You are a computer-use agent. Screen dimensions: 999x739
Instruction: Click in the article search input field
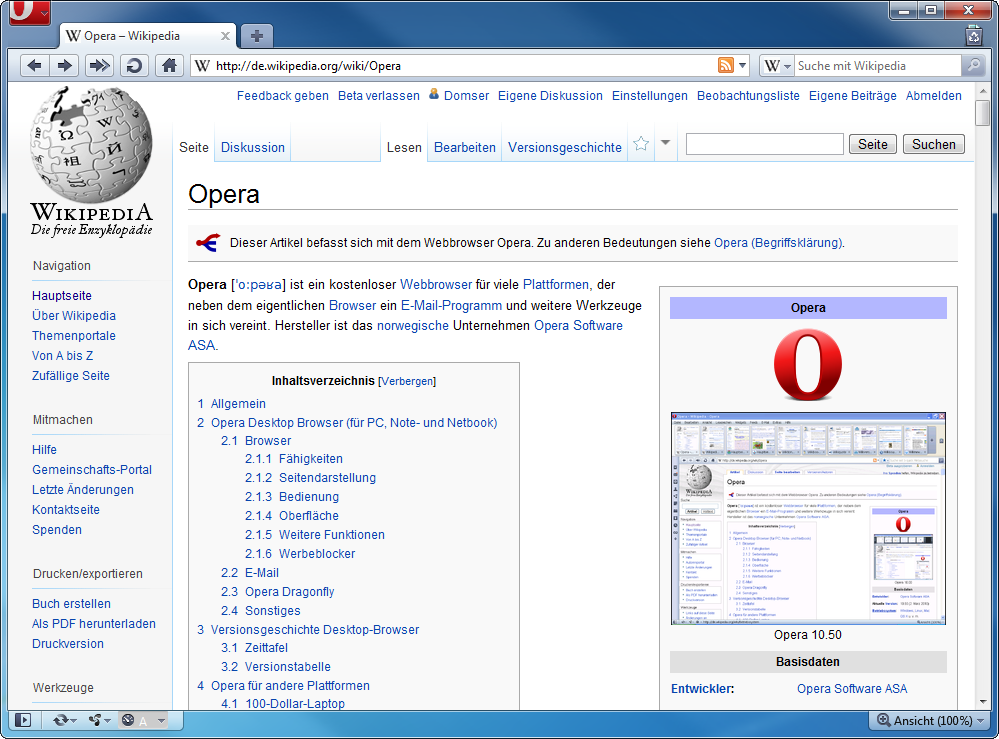(765, 144)
